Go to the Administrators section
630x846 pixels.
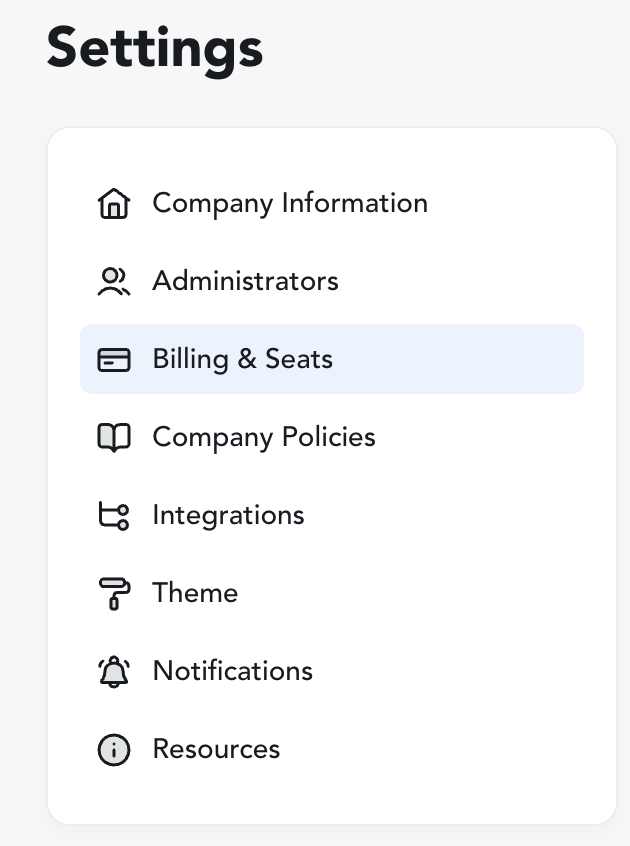coord(245,281)
